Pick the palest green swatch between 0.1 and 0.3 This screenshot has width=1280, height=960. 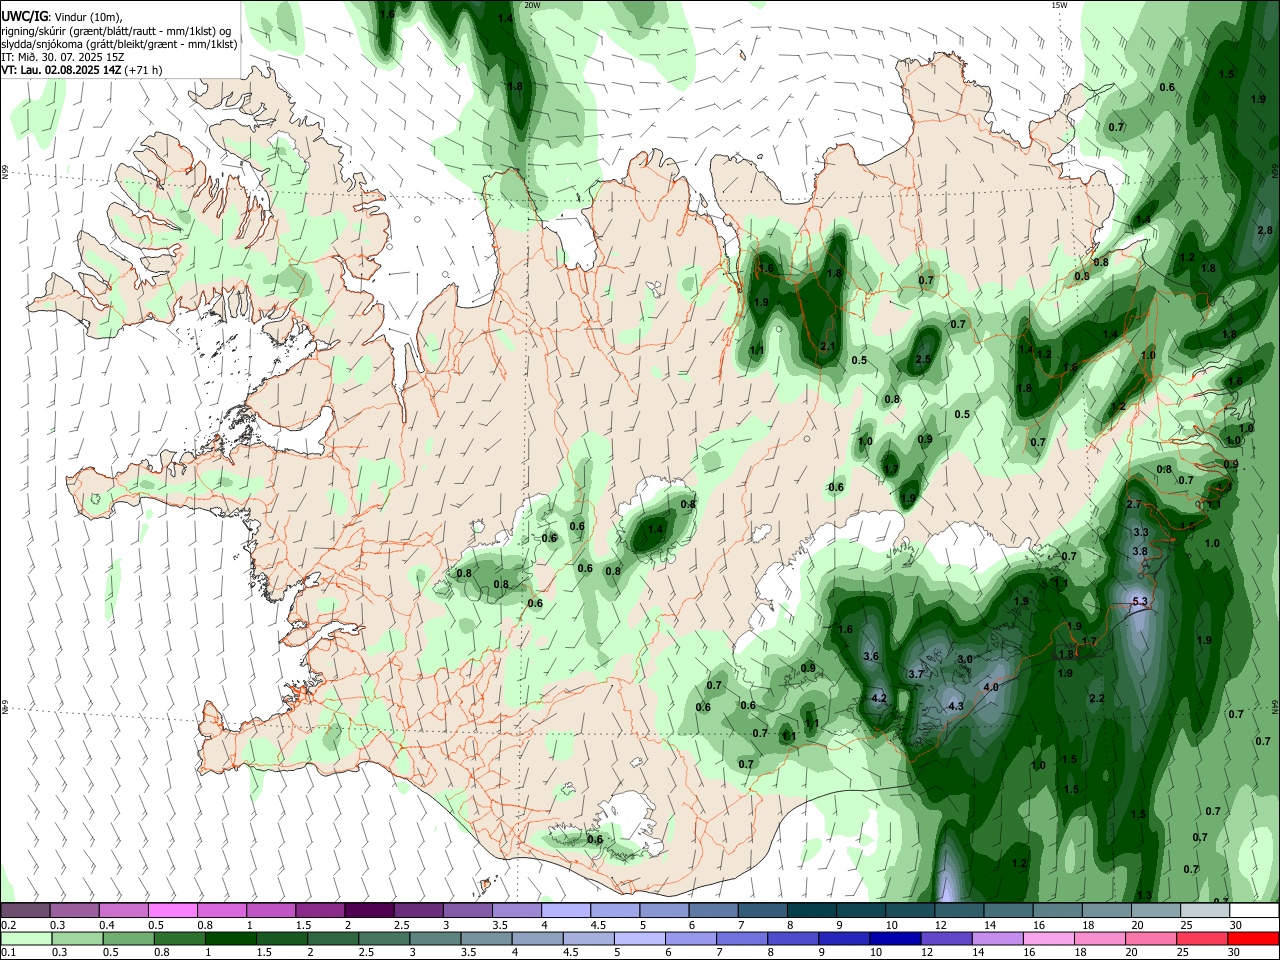[x=25, y=939]
